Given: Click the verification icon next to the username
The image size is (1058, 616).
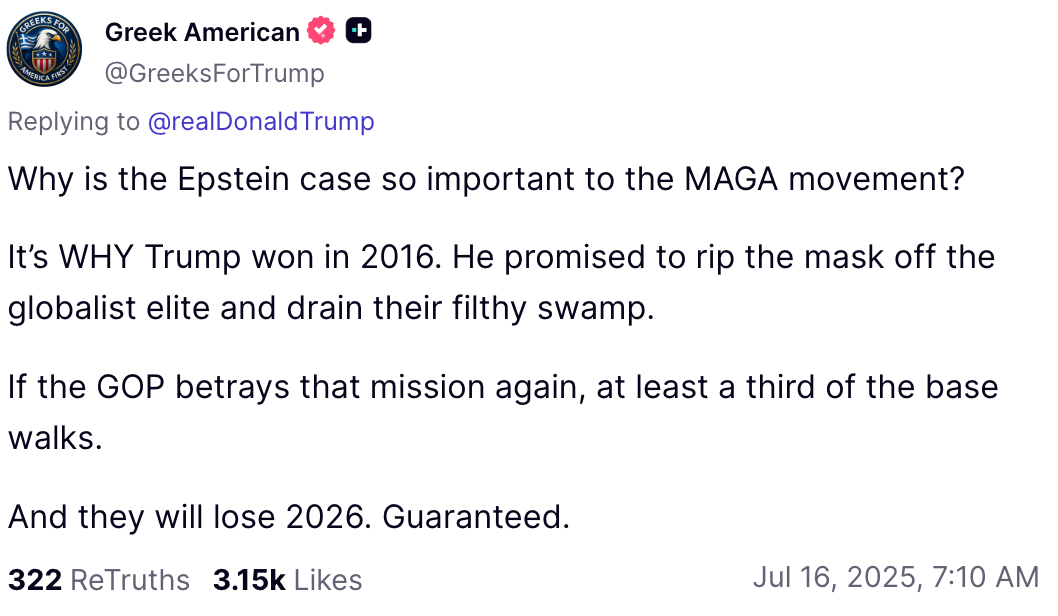Looking at the screenshot, I should [319, 30].
